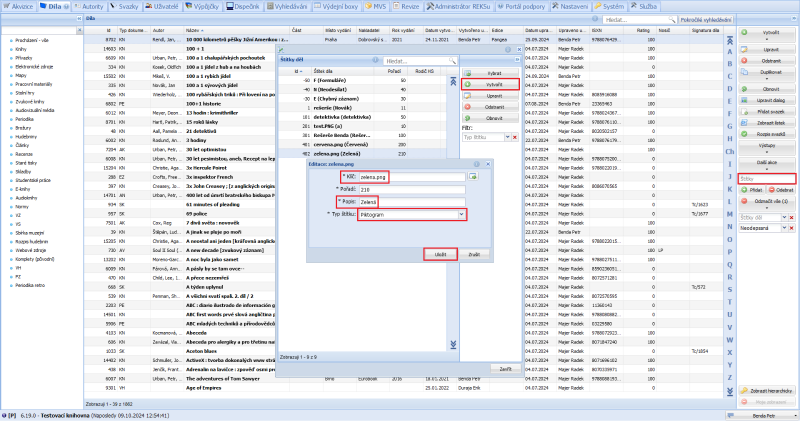Screen dimensions: 800x422
Task: Open the Typ štítku dropdown showing Piktogram
Action: [x=460, y=214]
